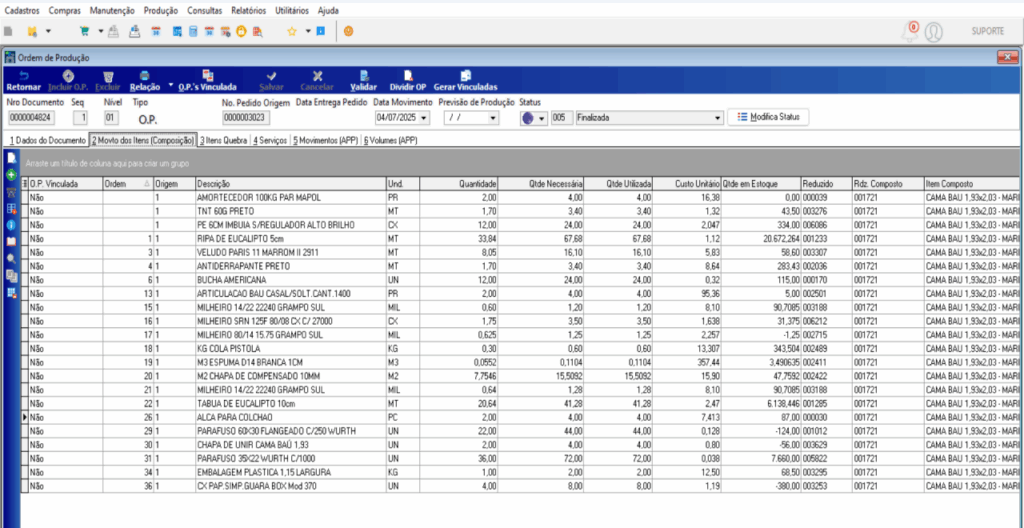Open the Data Movimento date dropdown
This screenshot has height=528, width=1024.
[426, 118]
